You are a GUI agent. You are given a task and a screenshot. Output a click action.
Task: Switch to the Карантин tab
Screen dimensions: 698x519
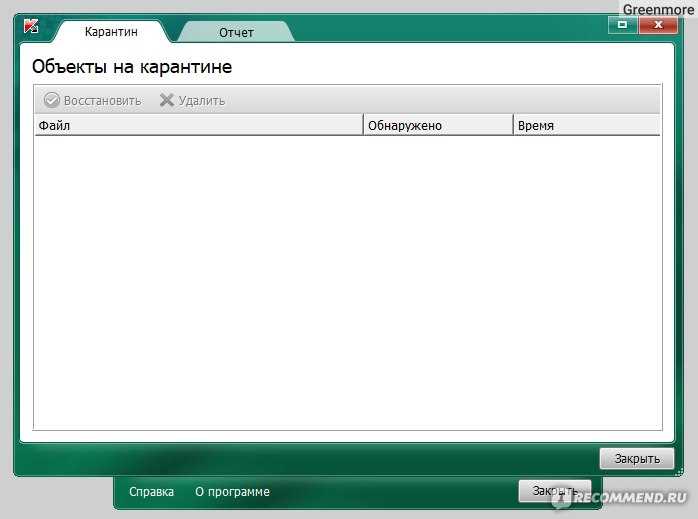point(111,32)
